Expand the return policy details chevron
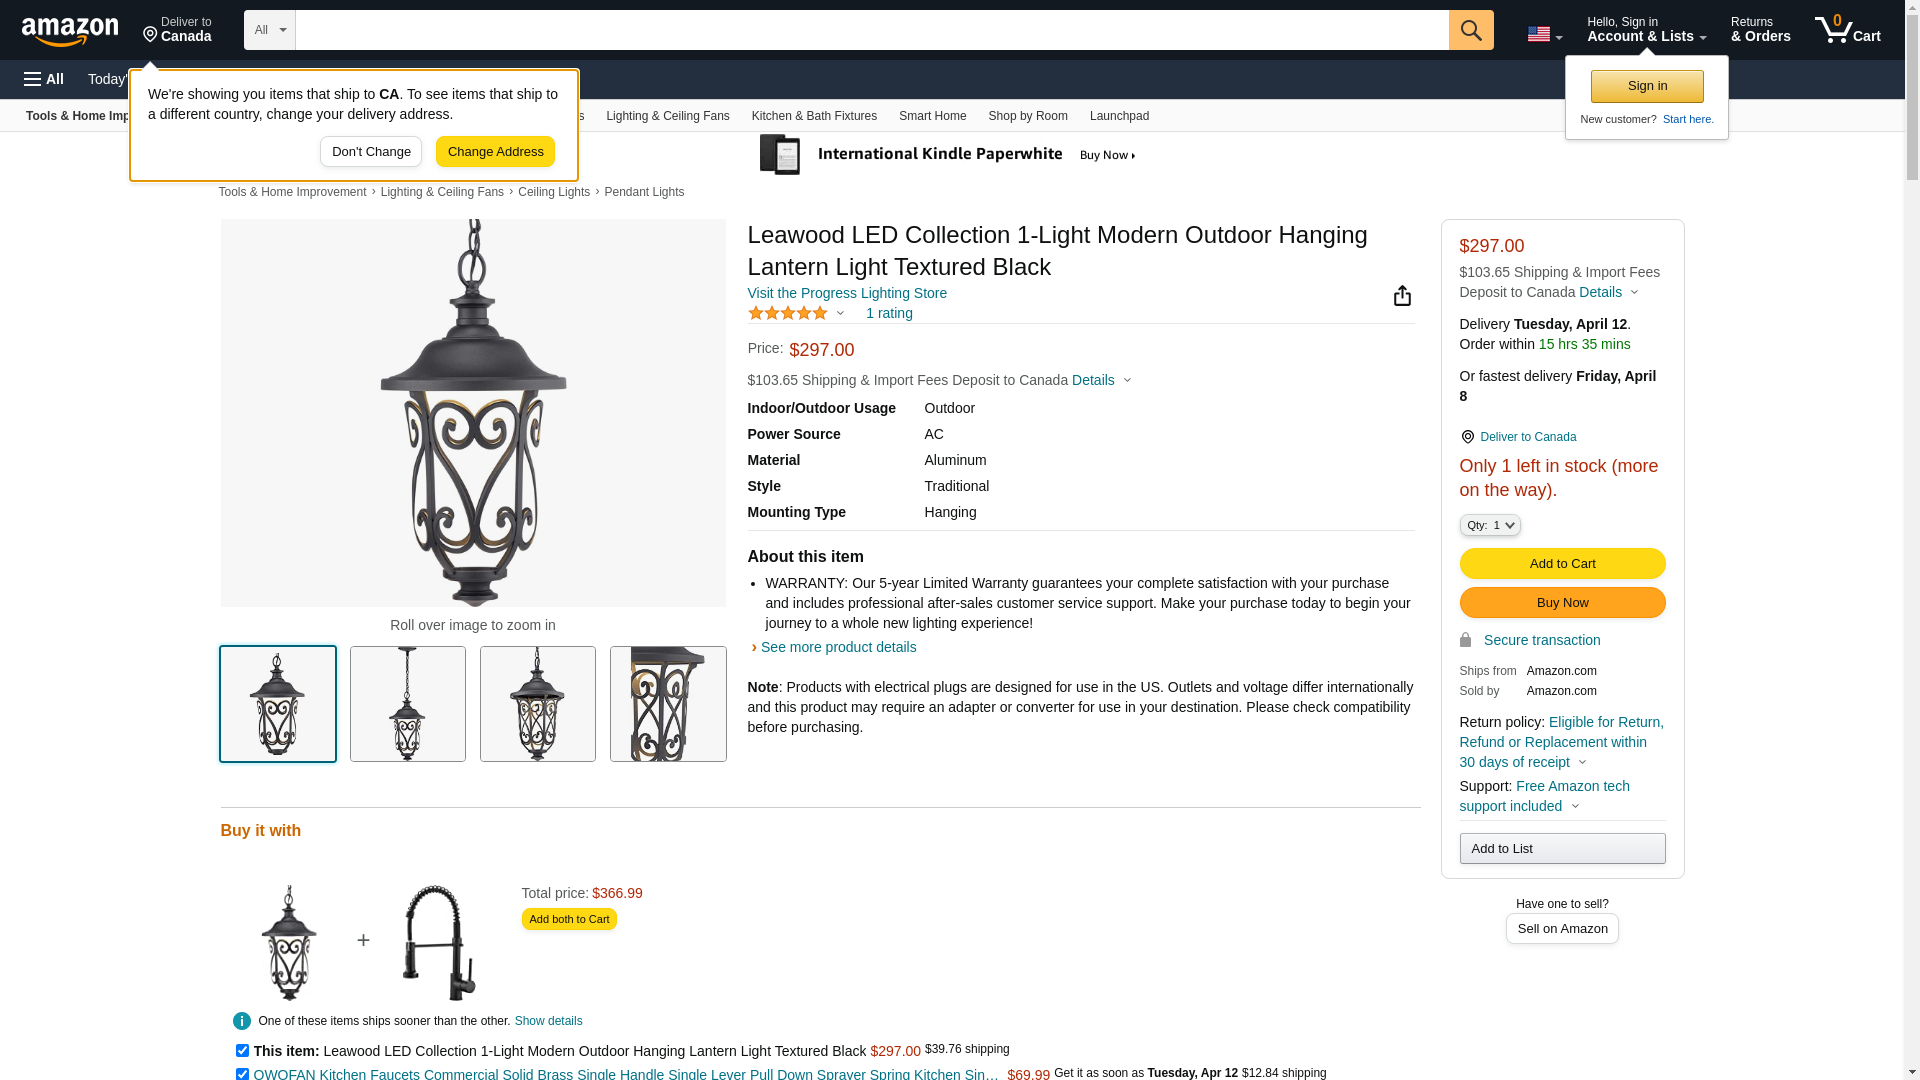The height and width of the screenshot is (1080, 1920). click(1582, 763)
